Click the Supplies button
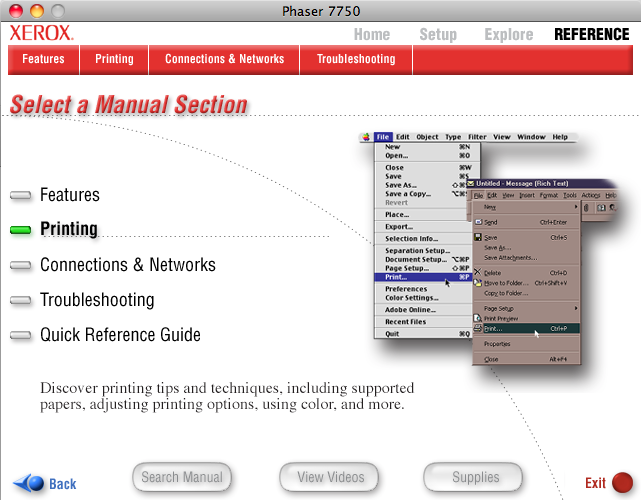This screenshot has height=500, width=641. pyautogui.click(x=473, y=477)
